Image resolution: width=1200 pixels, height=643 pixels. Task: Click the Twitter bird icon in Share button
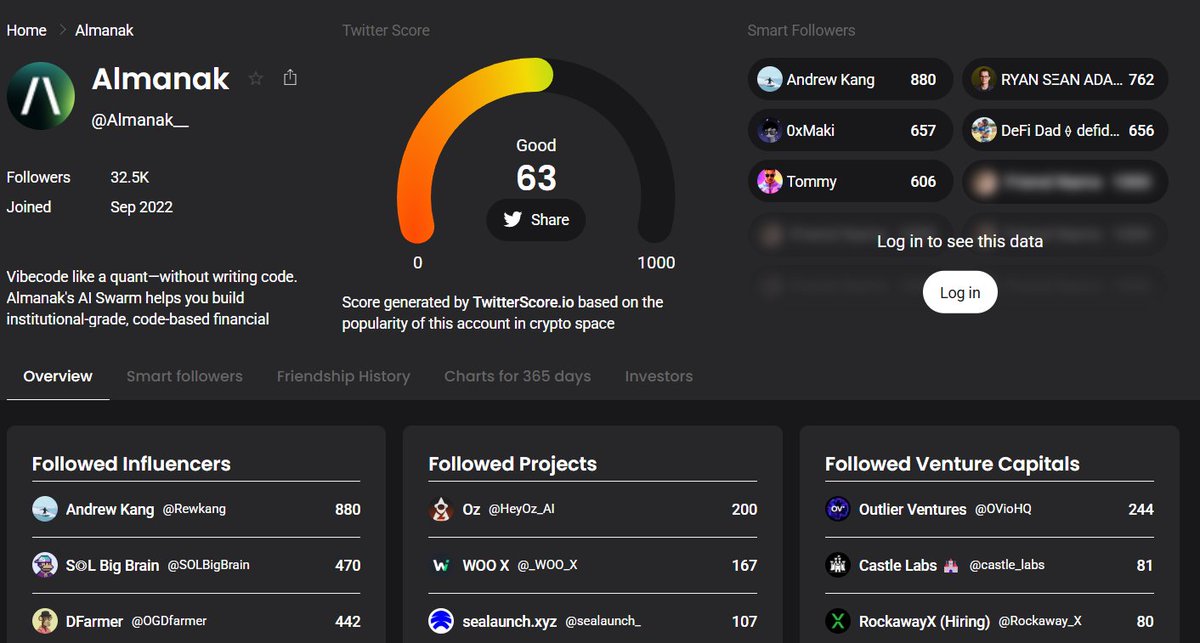[x=513, y=220]
